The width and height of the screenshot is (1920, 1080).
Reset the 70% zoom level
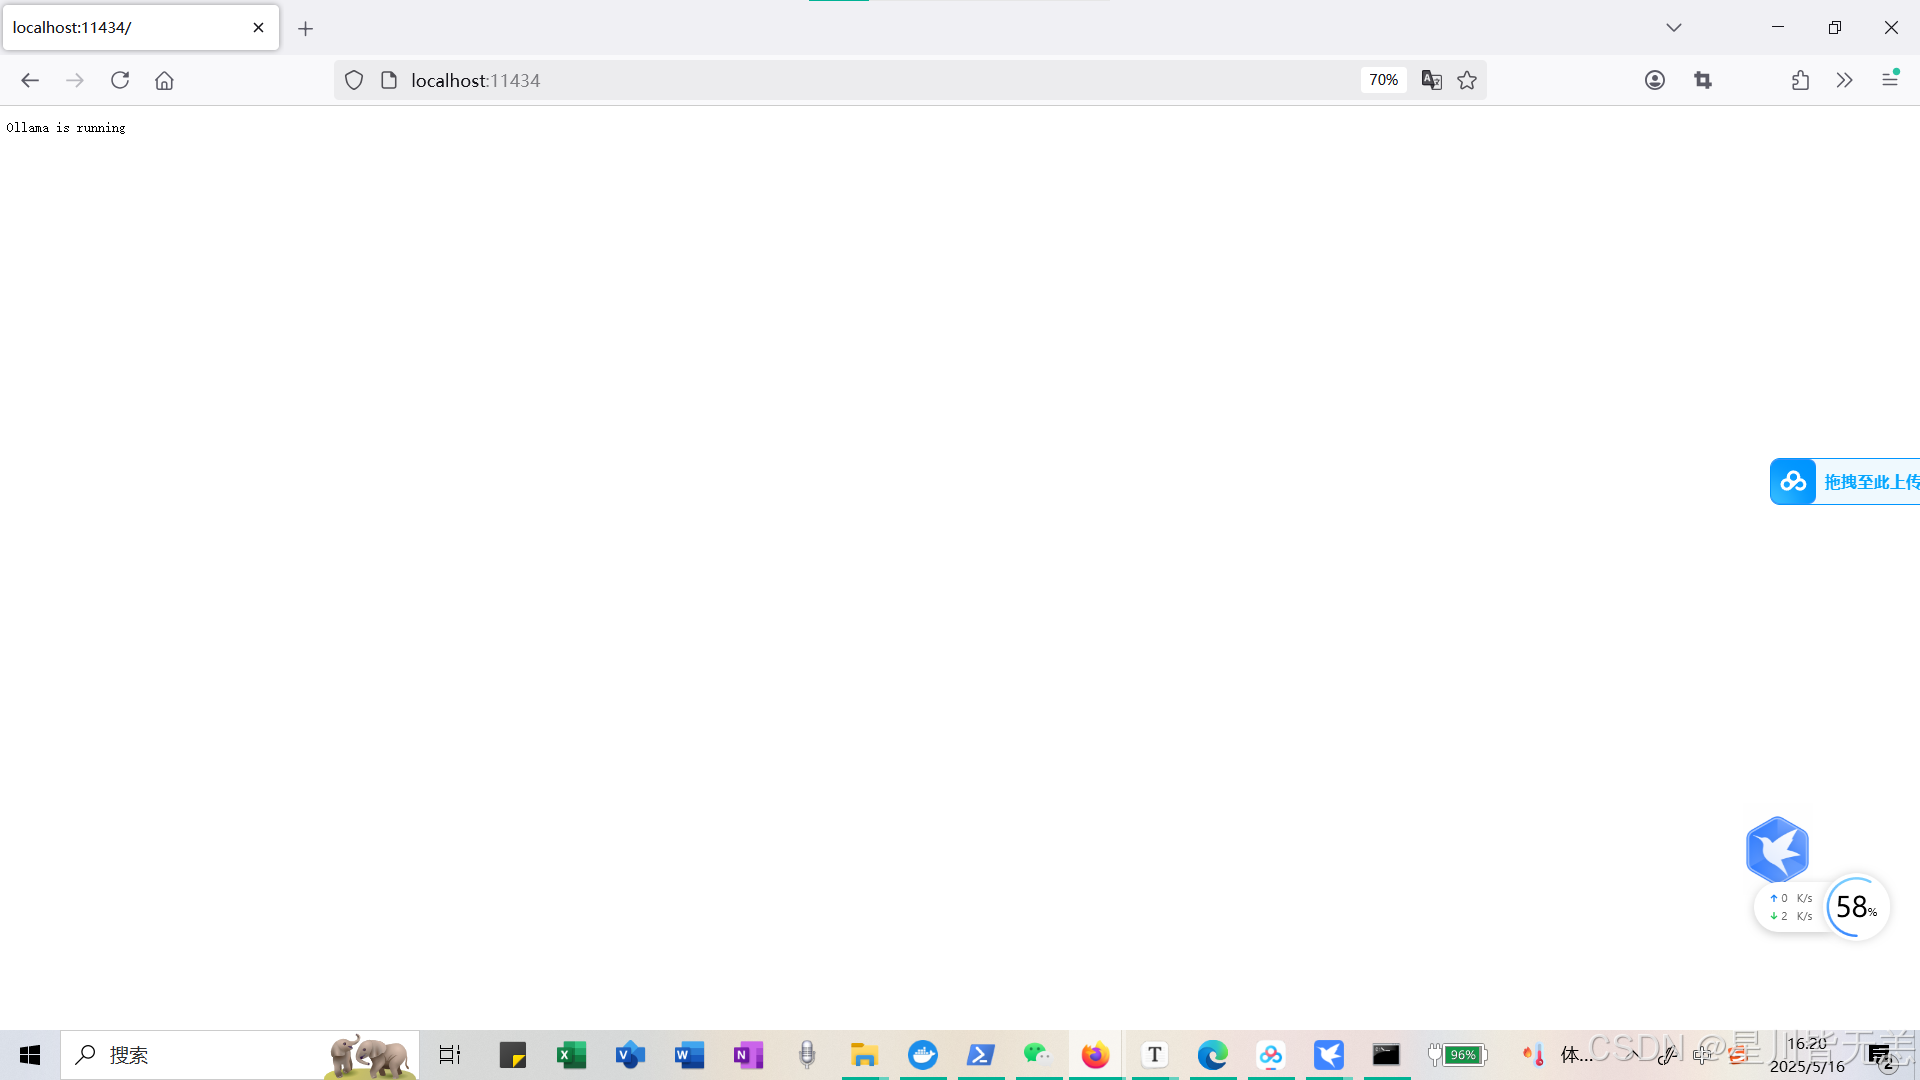[x=1383, y=80]
